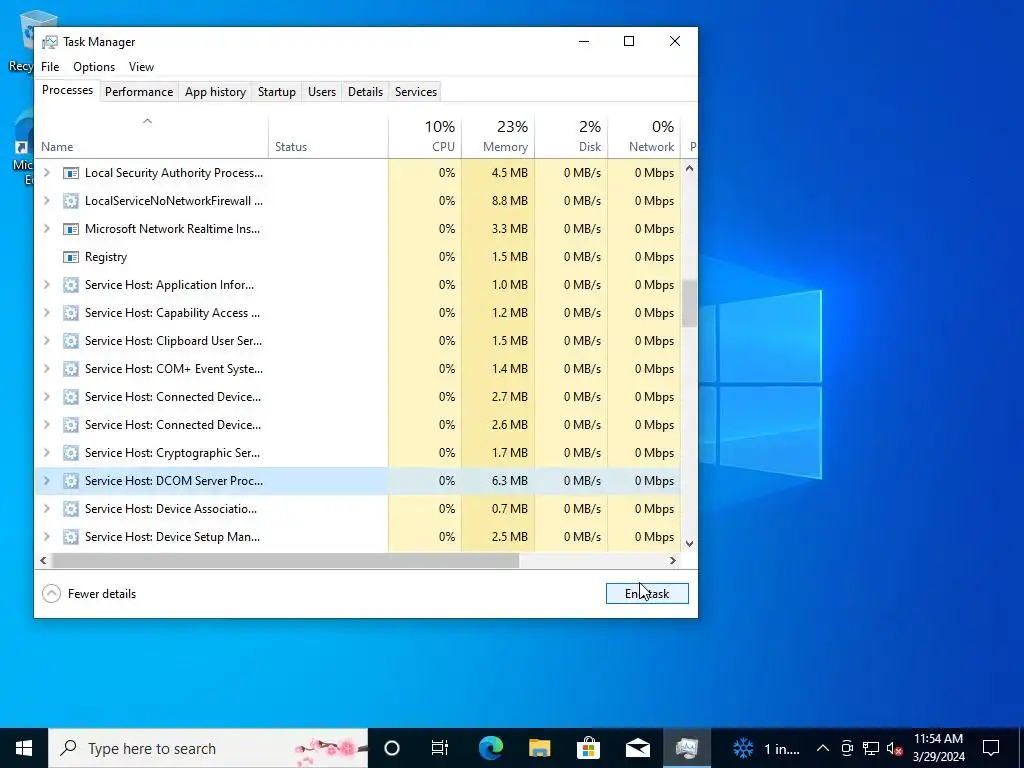Expand Service Host: COM+ Event System row

pyautogui.click(x=46, y=369)
